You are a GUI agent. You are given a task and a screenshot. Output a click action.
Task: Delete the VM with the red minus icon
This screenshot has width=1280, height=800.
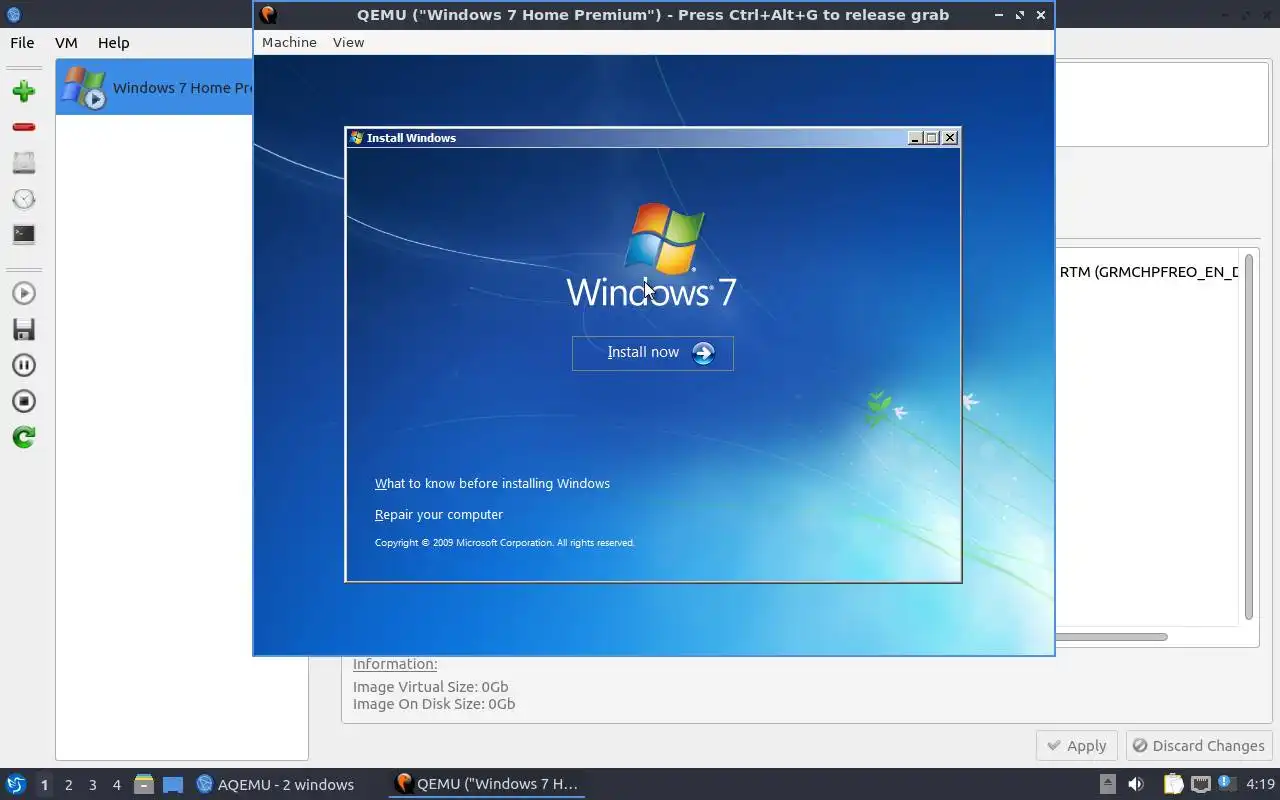24,127
